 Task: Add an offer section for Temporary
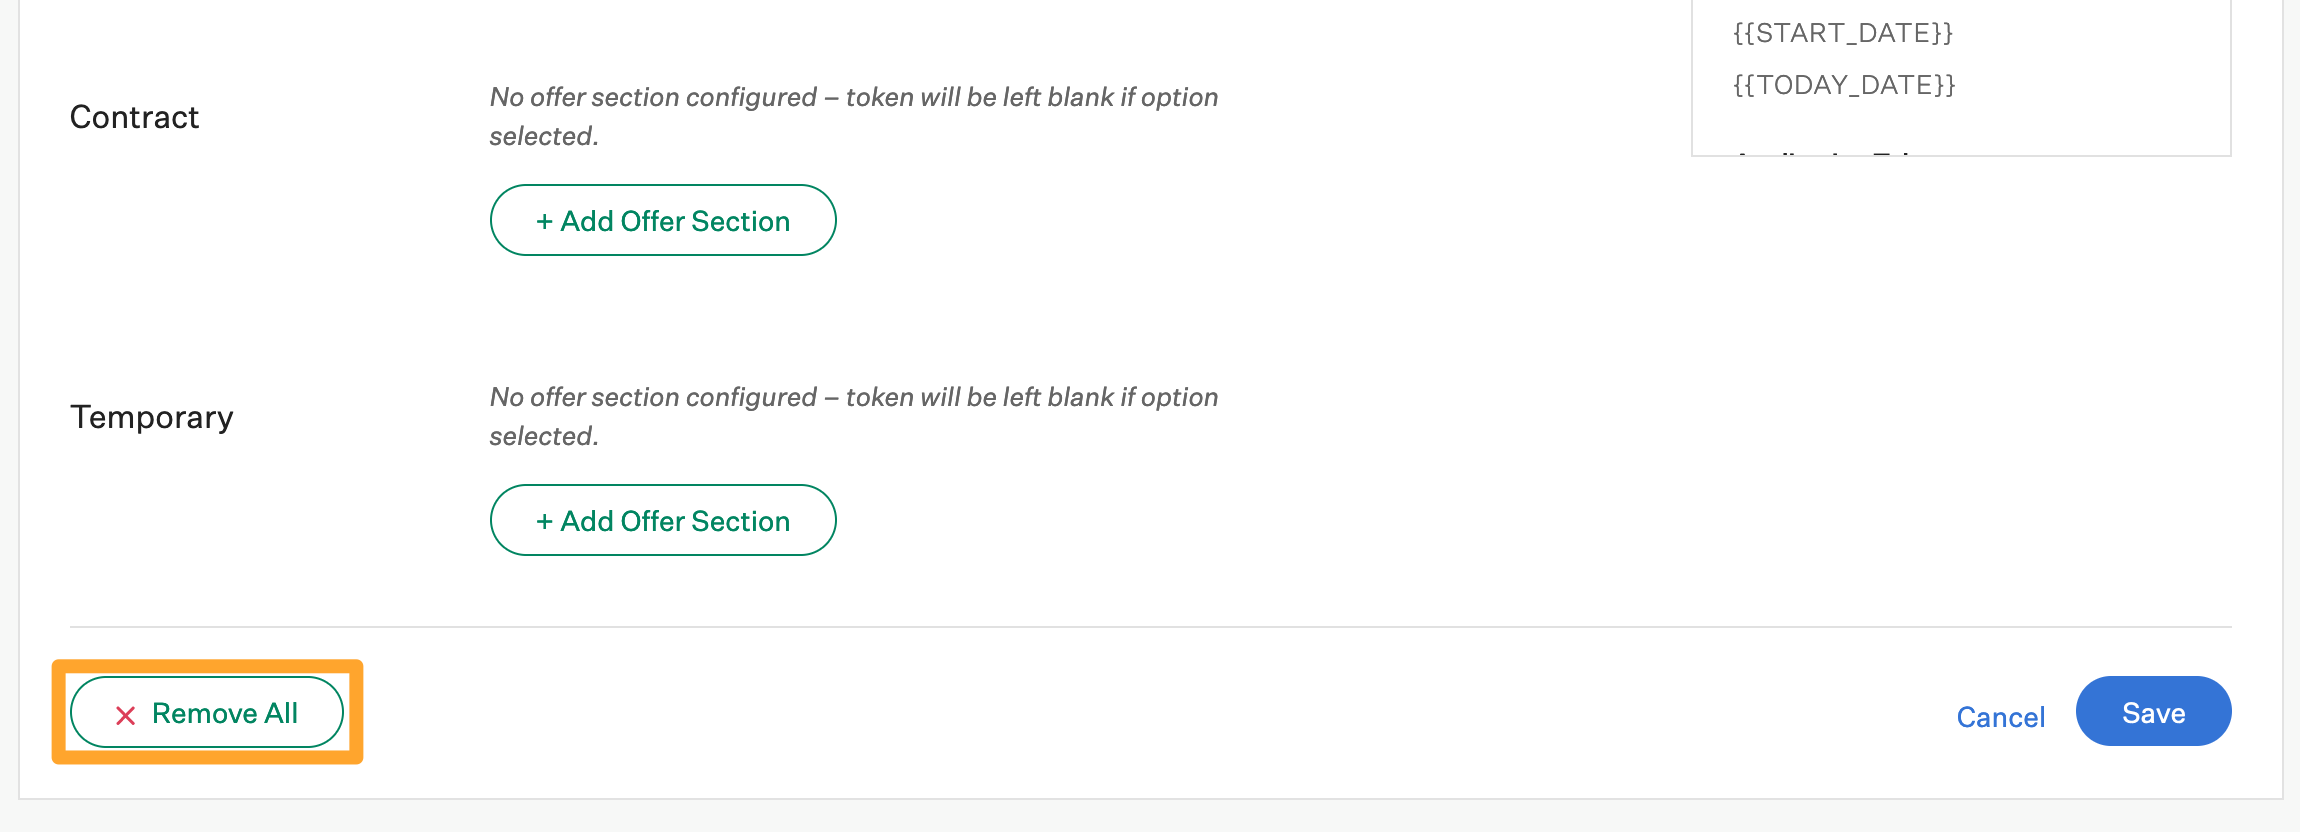coord(662,520)
